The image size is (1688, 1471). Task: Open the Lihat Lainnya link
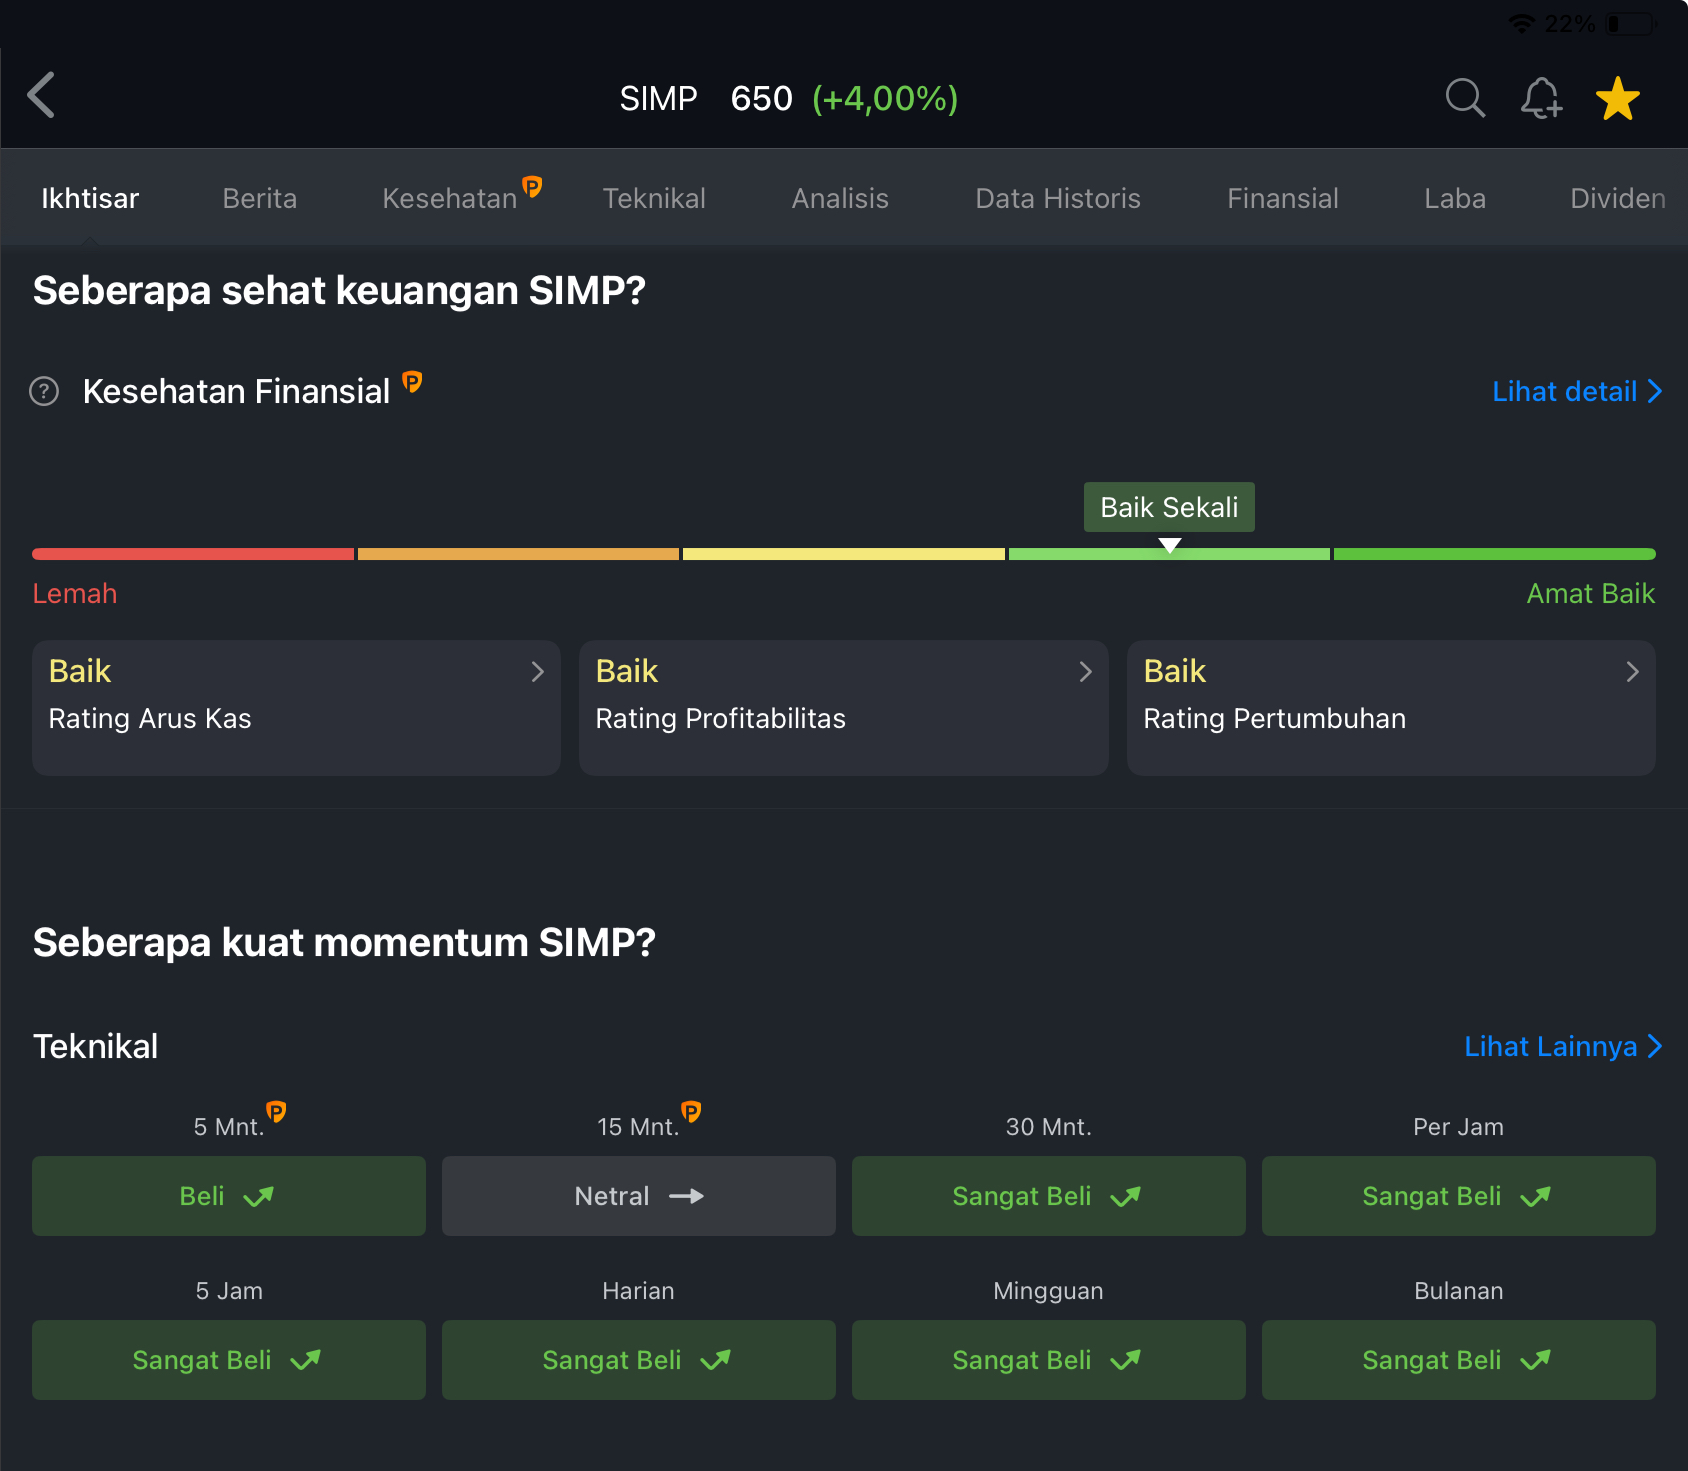[x=1561, y=1046]
